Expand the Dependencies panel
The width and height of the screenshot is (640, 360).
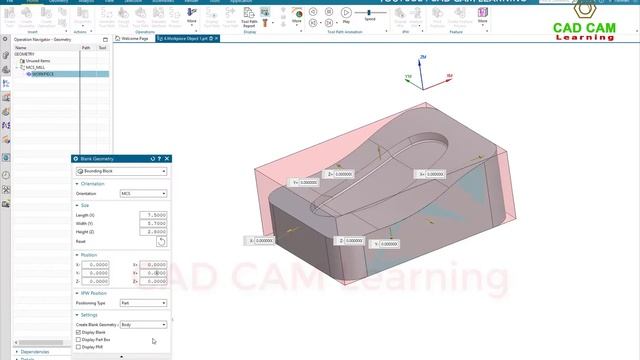pyautogui.click(x=17, y=352)
